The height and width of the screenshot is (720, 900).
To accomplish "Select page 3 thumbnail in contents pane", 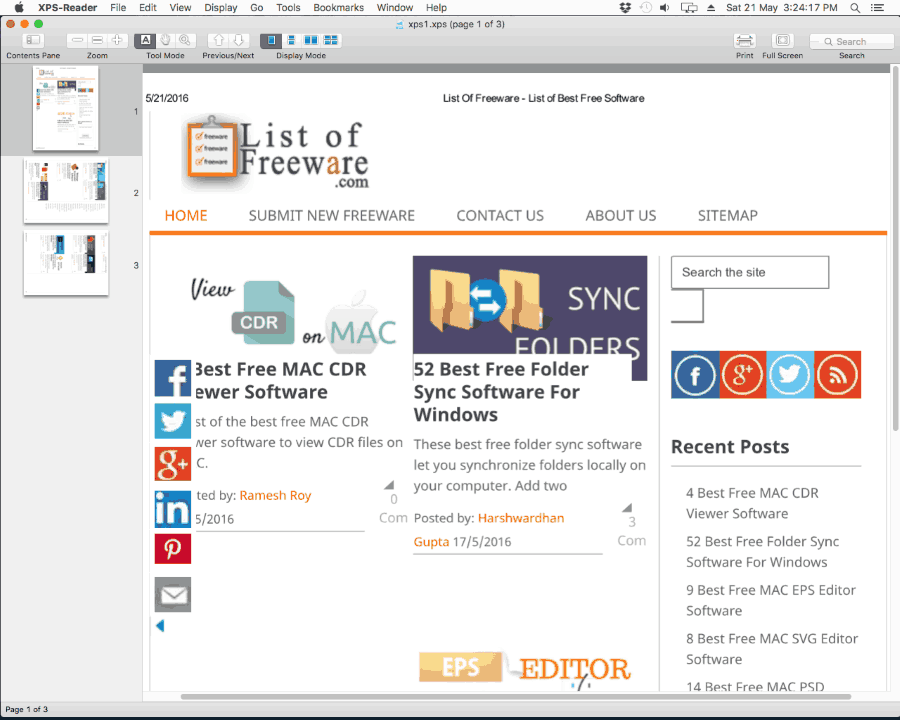I will (66, 263).
